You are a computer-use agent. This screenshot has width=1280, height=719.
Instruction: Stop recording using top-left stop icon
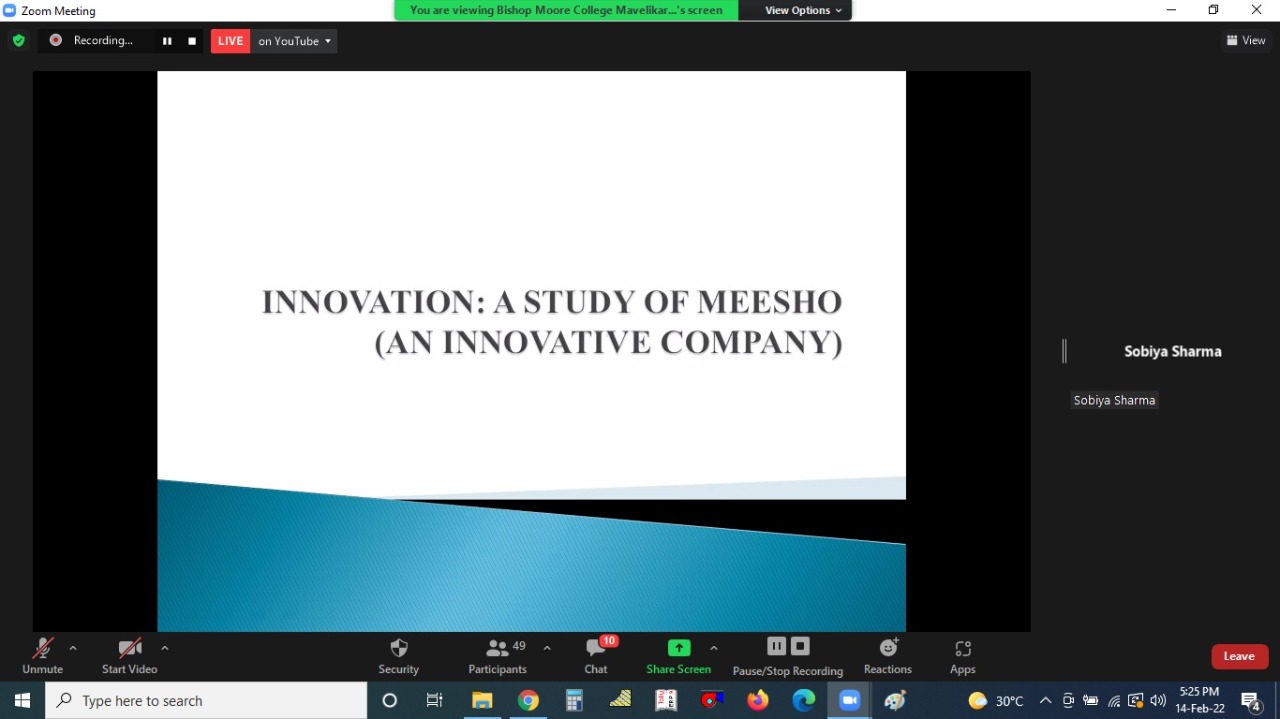192,41
